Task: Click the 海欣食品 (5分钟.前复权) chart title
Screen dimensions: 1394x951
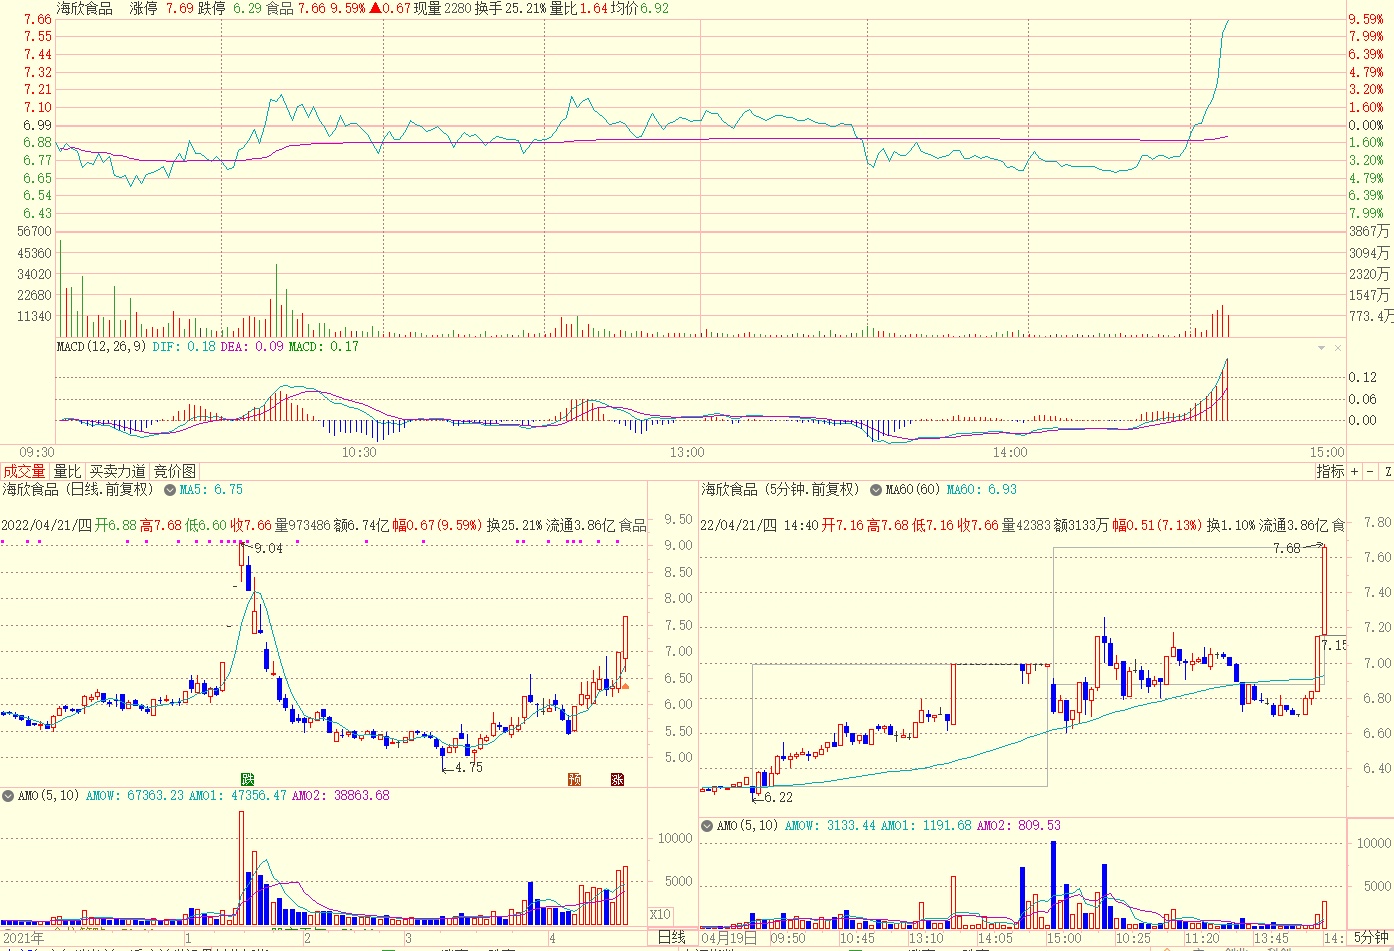Action: 780,490
